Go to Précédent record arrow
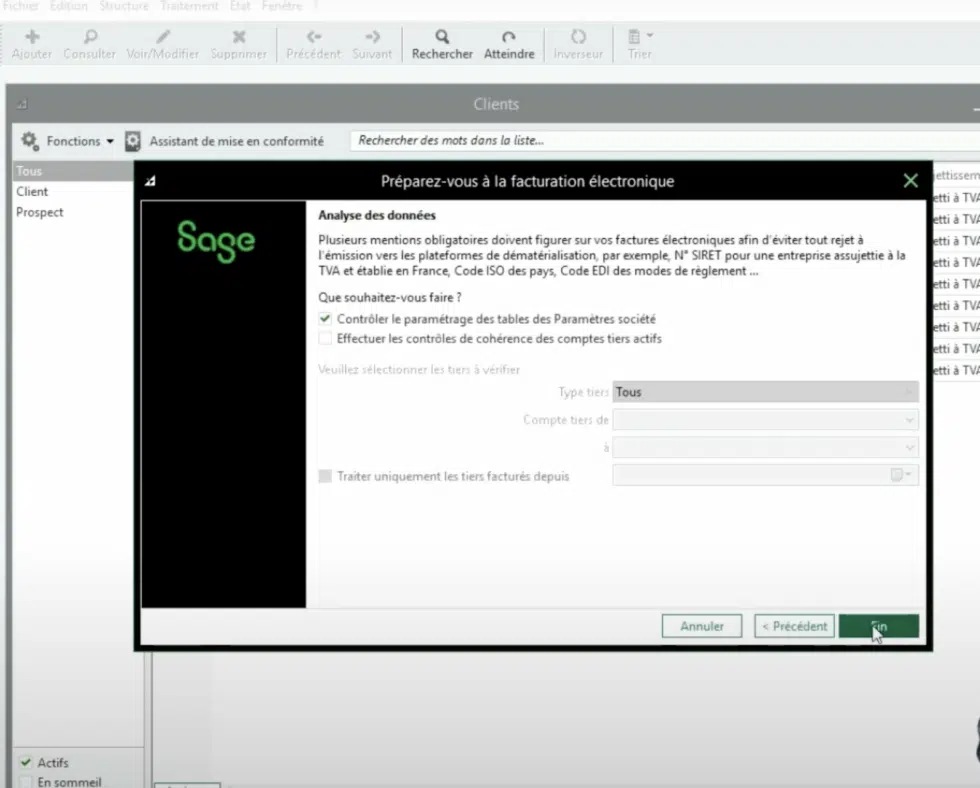Viewport: 980px width, 788px height. tap(313, 37)
